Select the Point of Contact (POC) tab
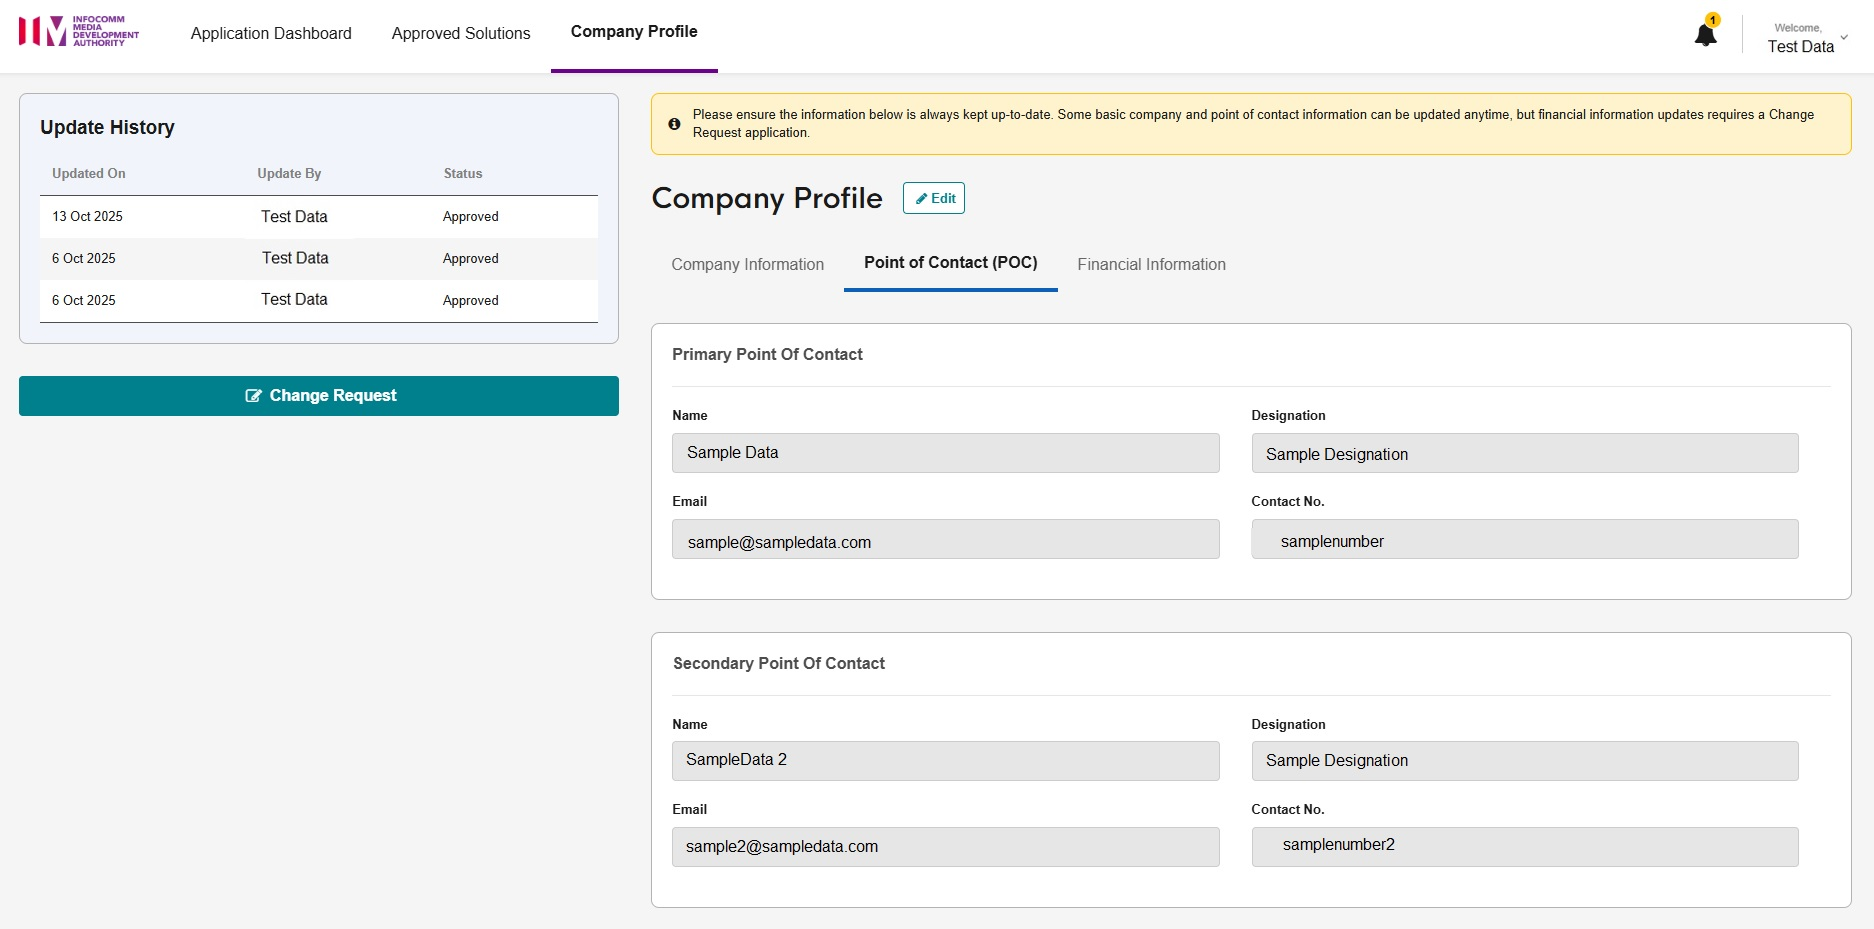 (x=950, y=263)
